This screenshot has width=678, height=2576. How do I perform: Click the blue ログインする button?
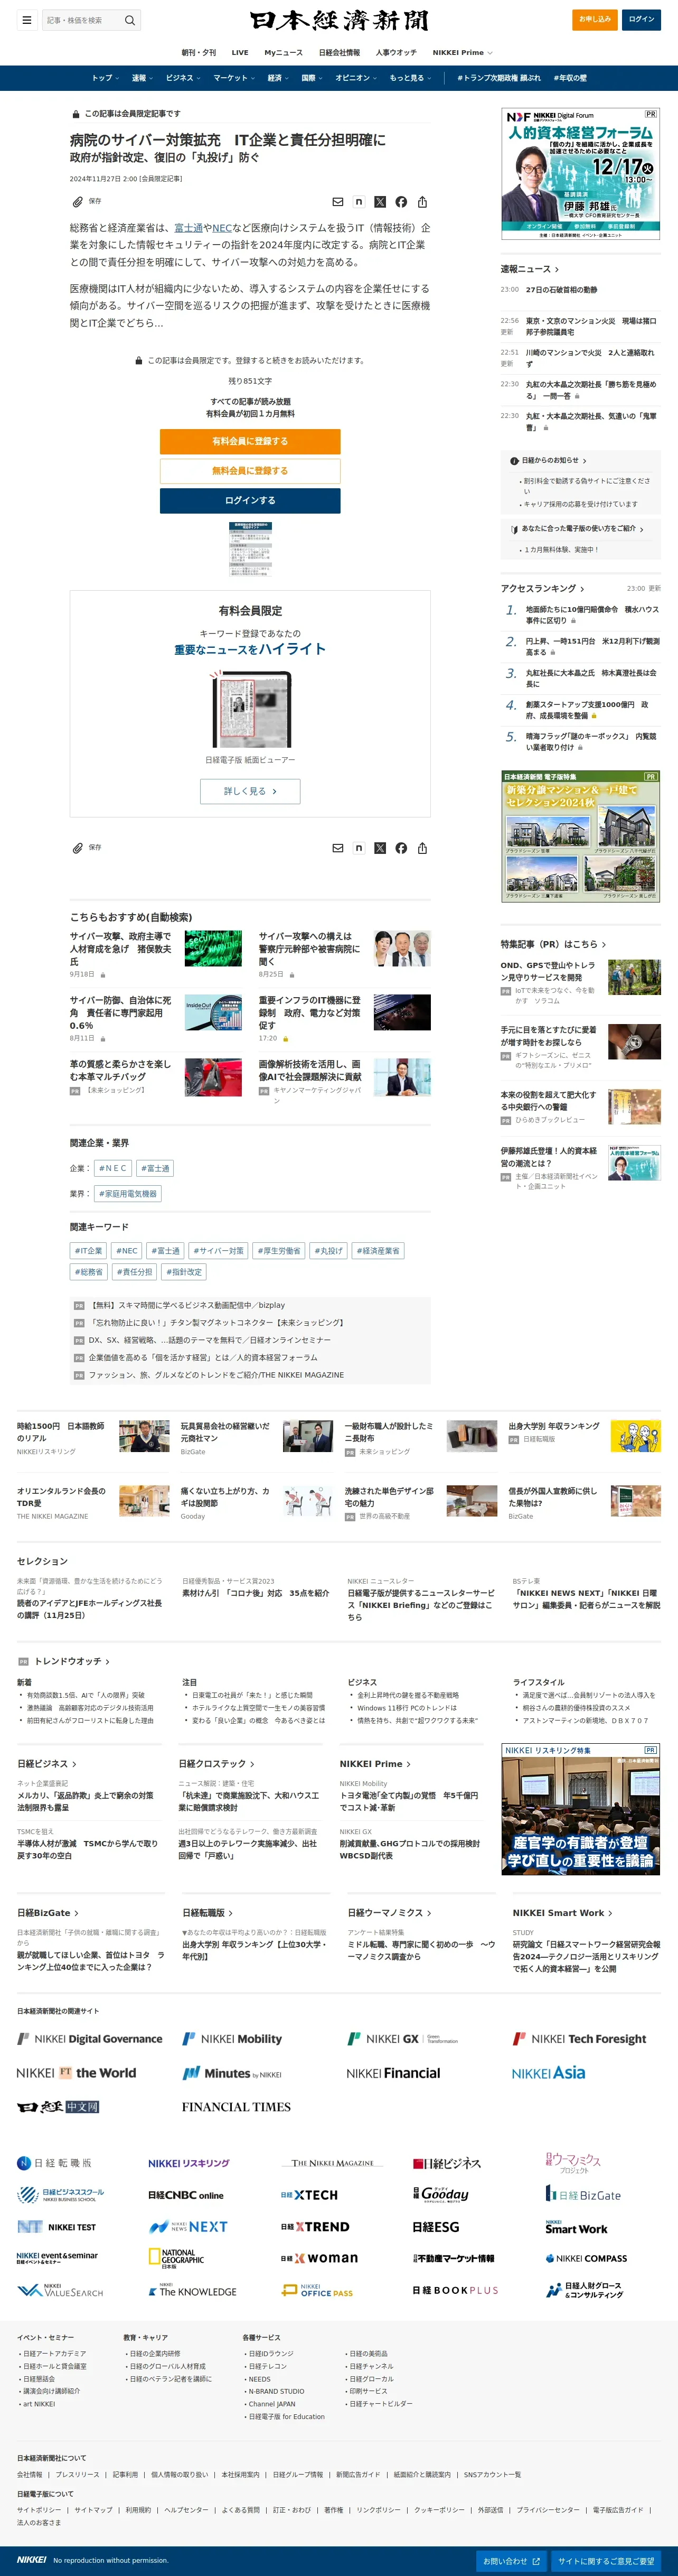[x=250, y=500]
